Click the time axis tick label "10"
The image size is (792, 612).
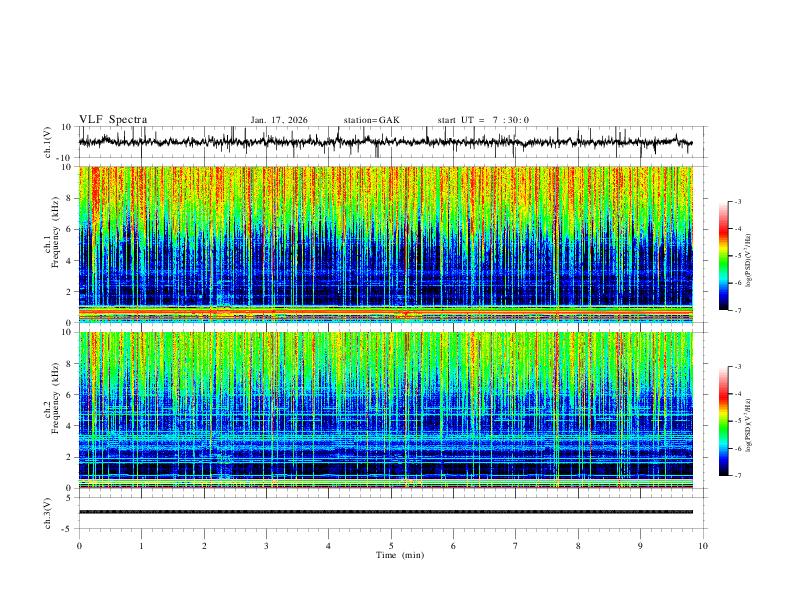(x=703, y=546)
